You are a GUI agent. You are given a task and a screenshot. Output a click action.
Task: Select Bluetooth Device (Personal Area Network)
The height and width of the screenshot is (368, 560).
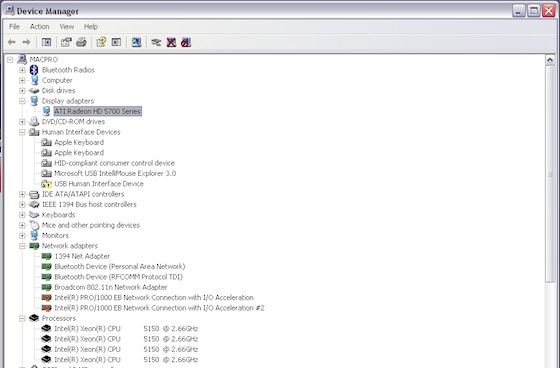tap(120, 267)
